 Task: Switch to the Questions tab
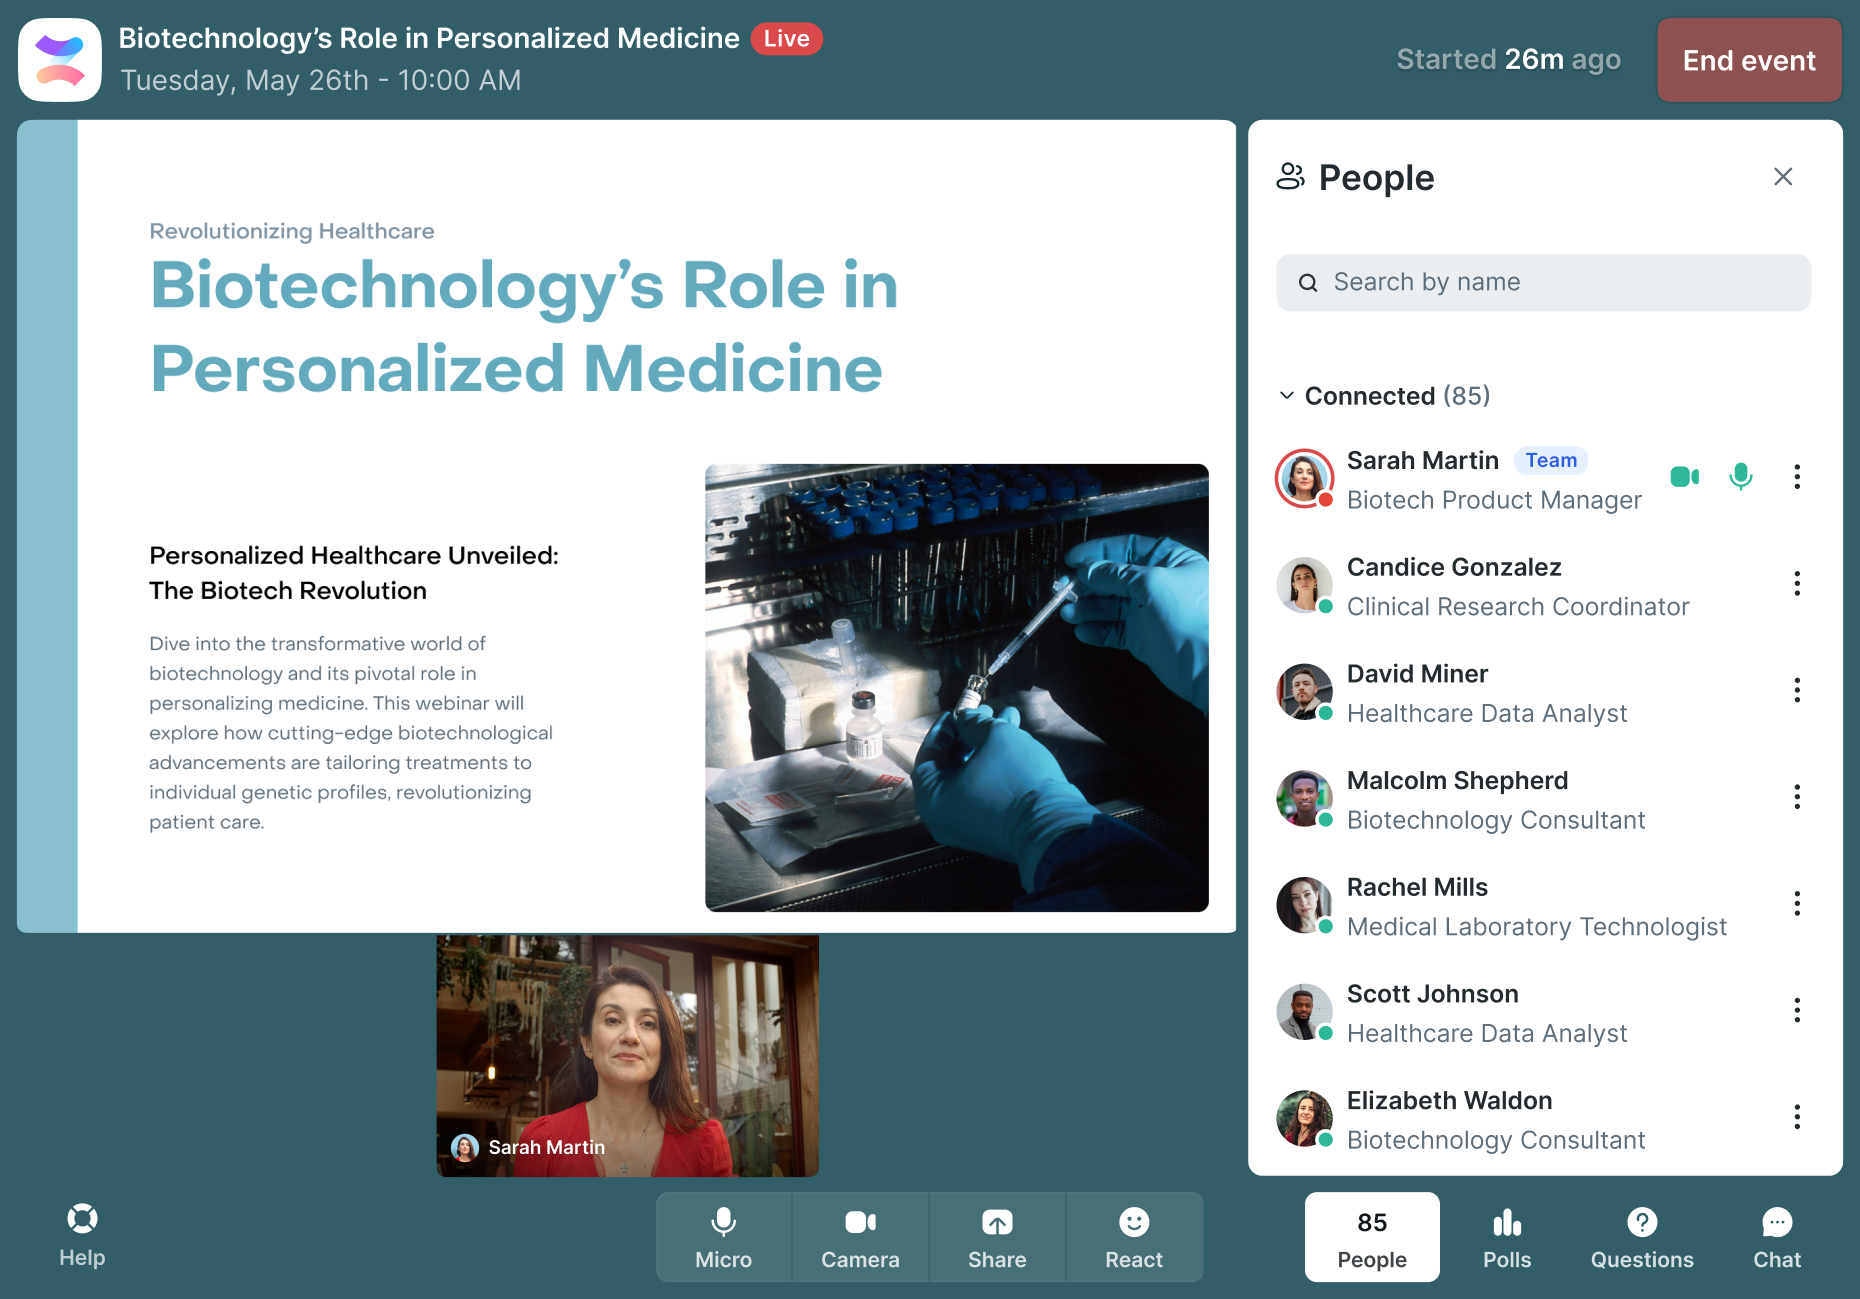(1642, 1237)
